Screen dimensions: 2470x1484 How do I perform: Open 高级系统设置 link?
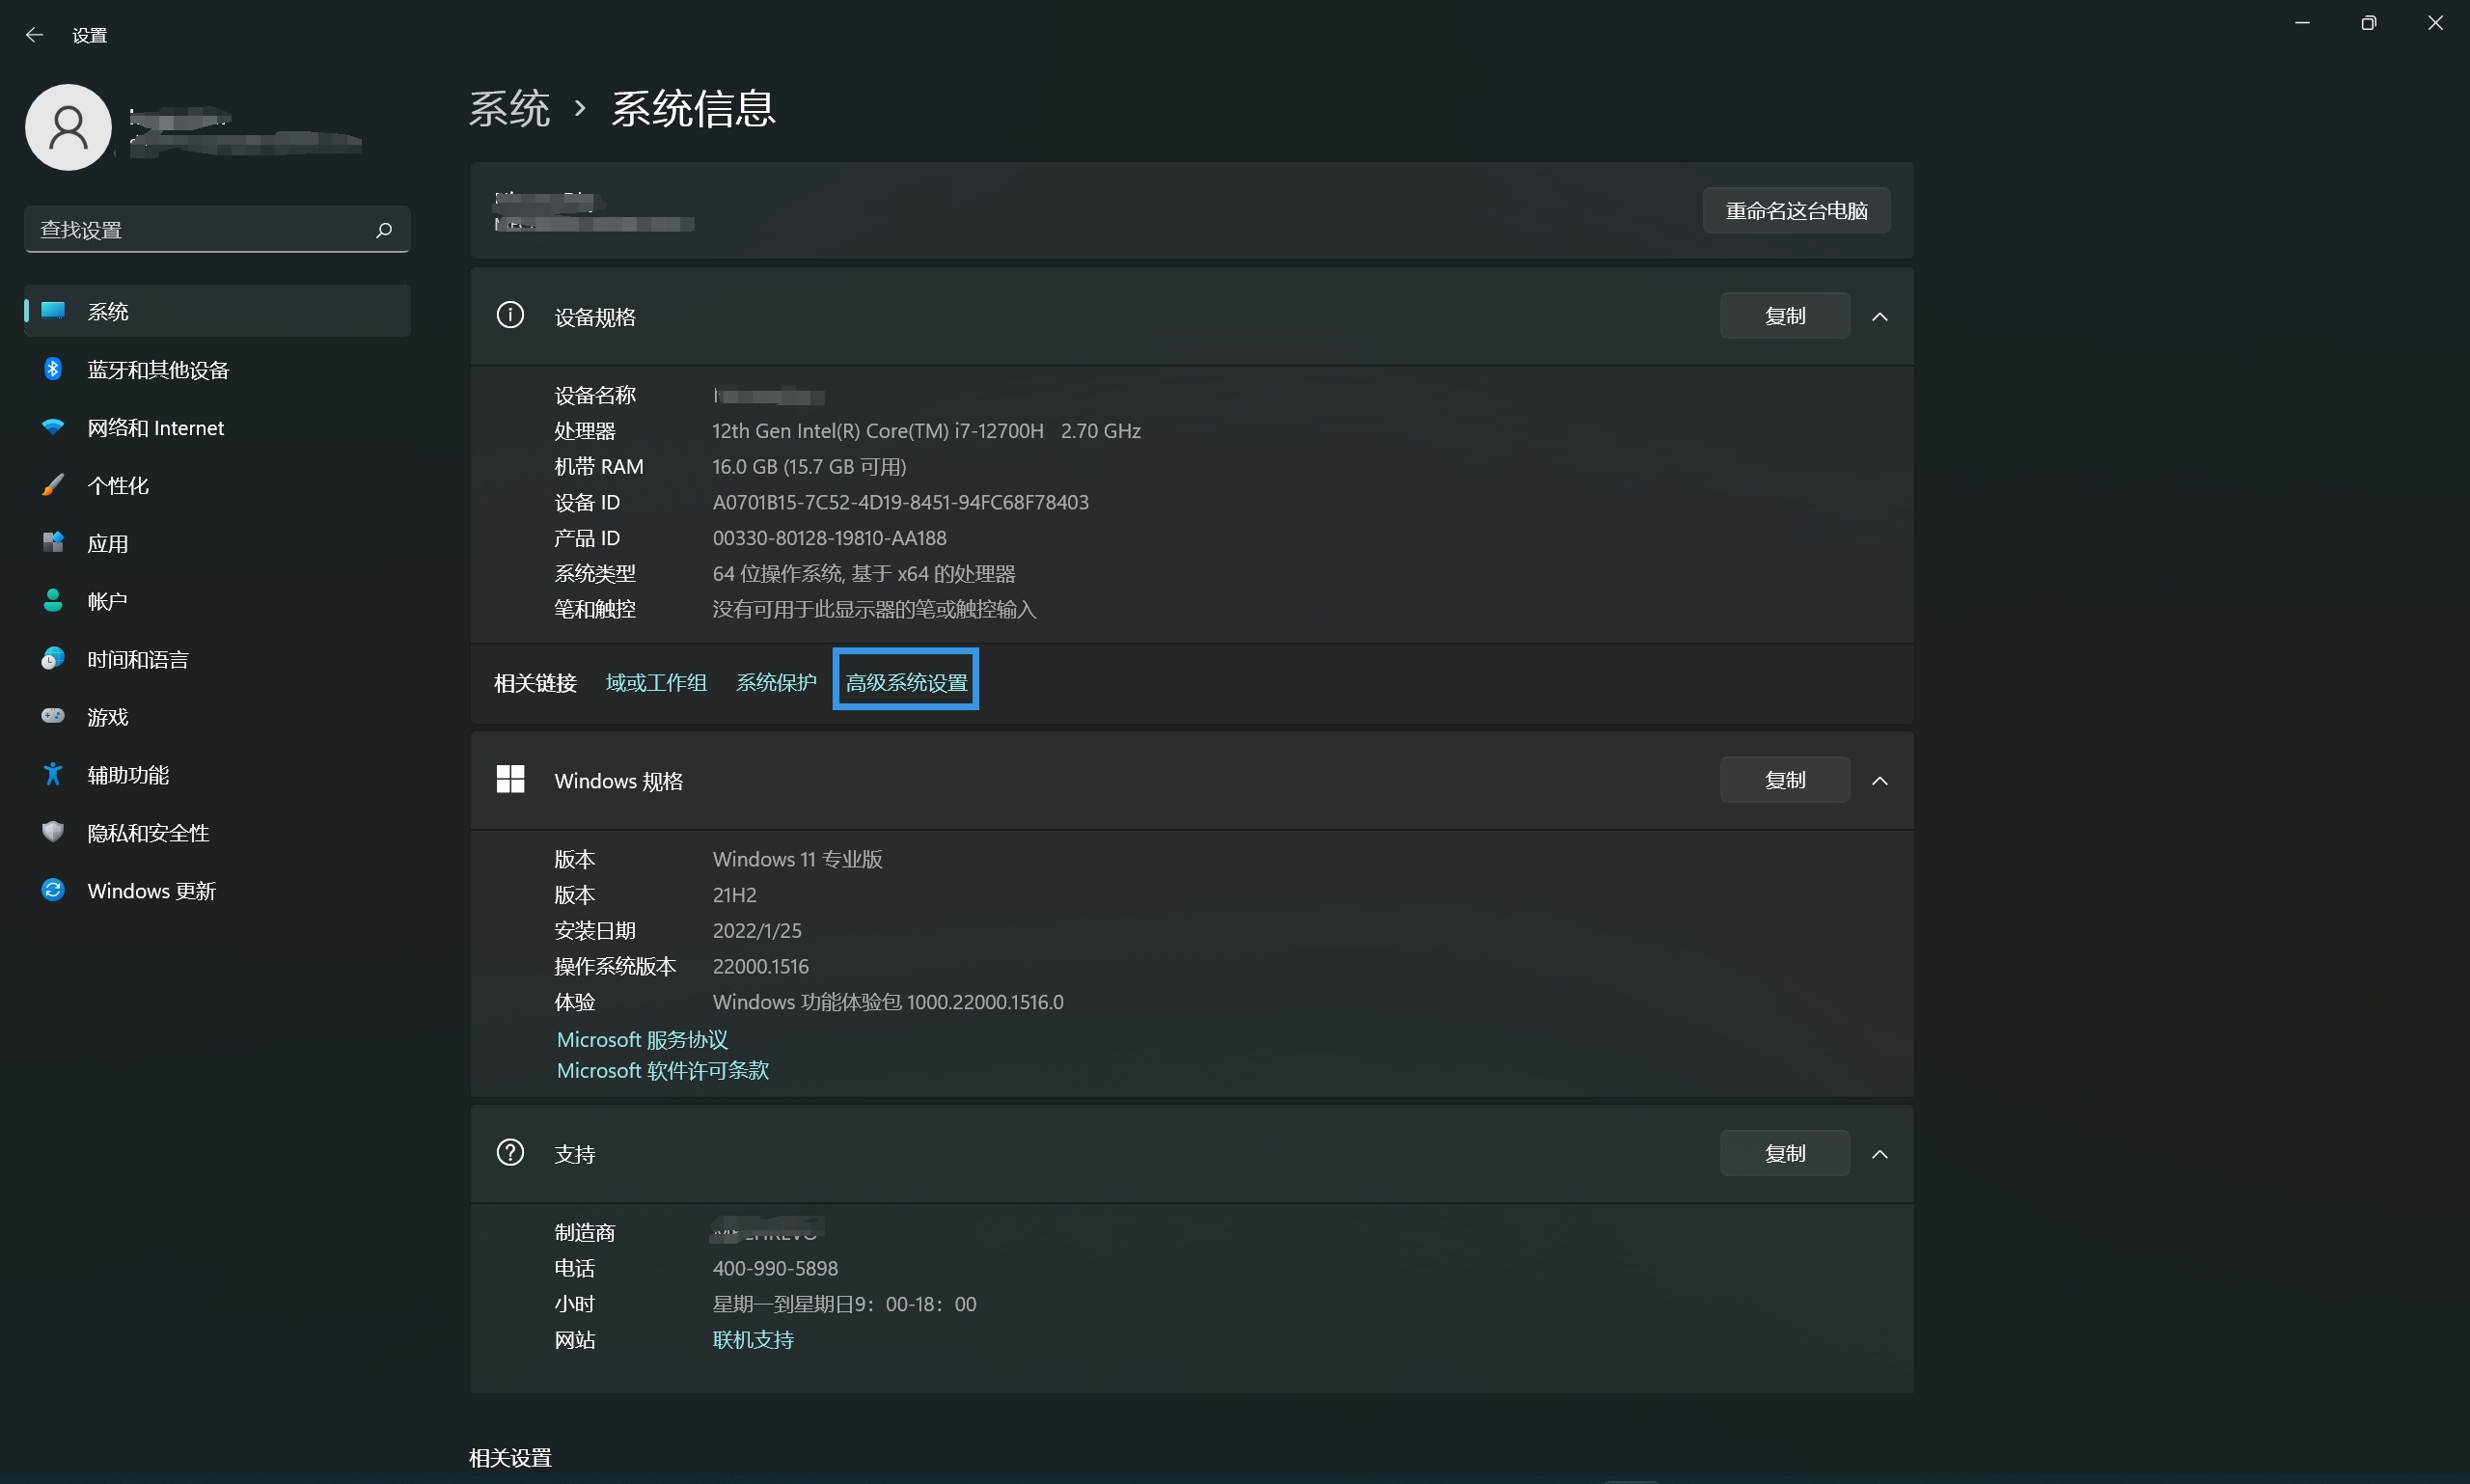906,683
